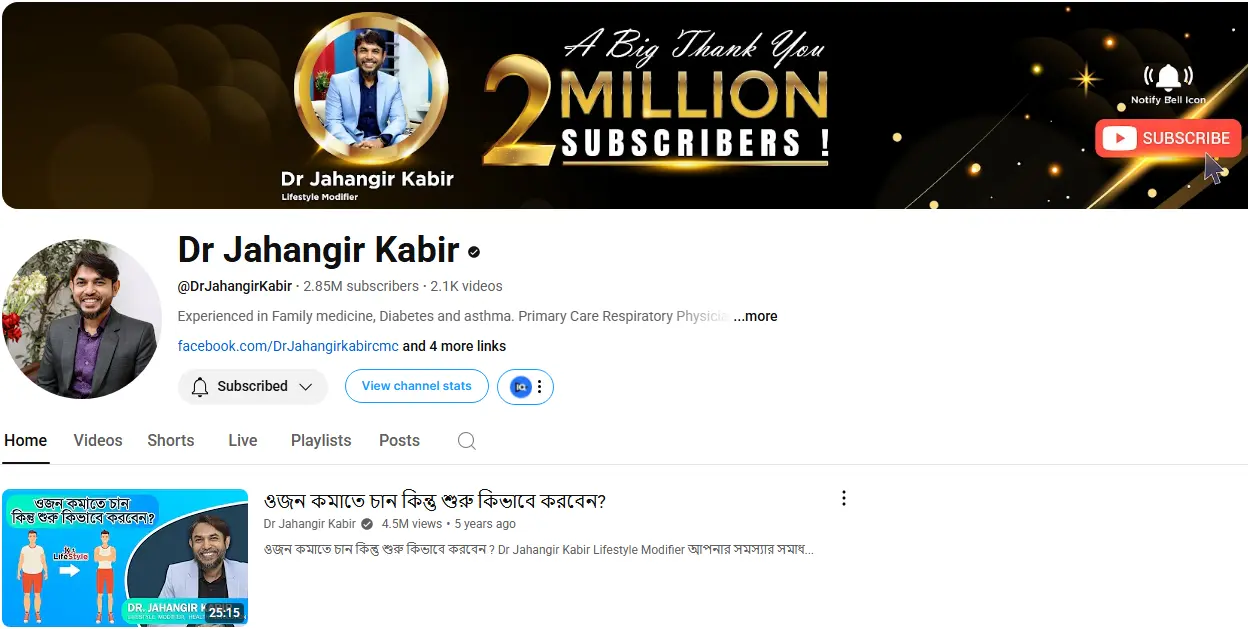Select the Playlists tab
The height and width of the screenshot is (629, 1248).
(321, 440)
